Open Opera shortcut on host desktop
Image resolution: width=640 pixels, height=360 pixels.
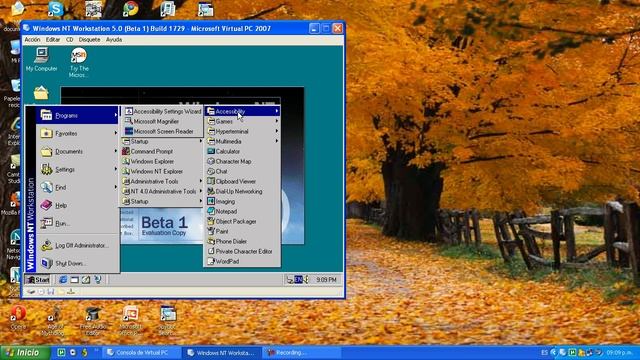pyautogui.click(x=18, y=318)
